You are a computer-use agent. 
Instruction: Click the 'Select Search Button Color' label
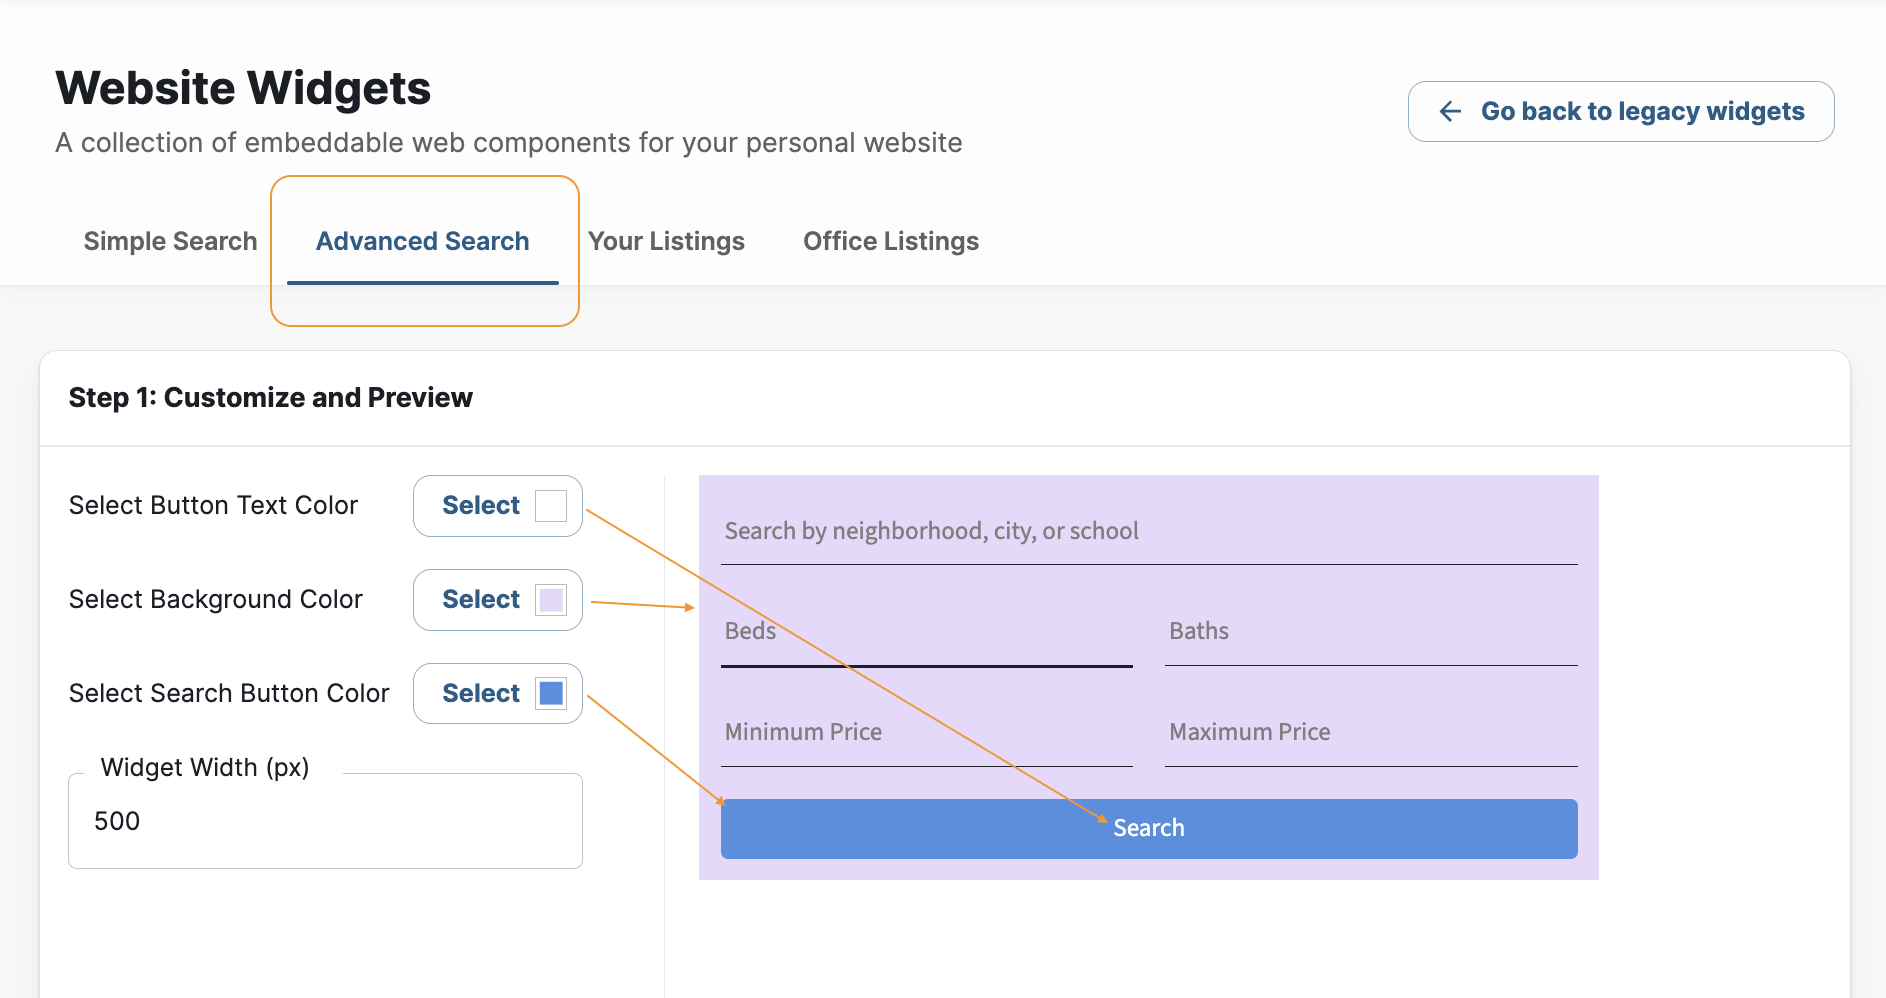(x=229, y=694)
